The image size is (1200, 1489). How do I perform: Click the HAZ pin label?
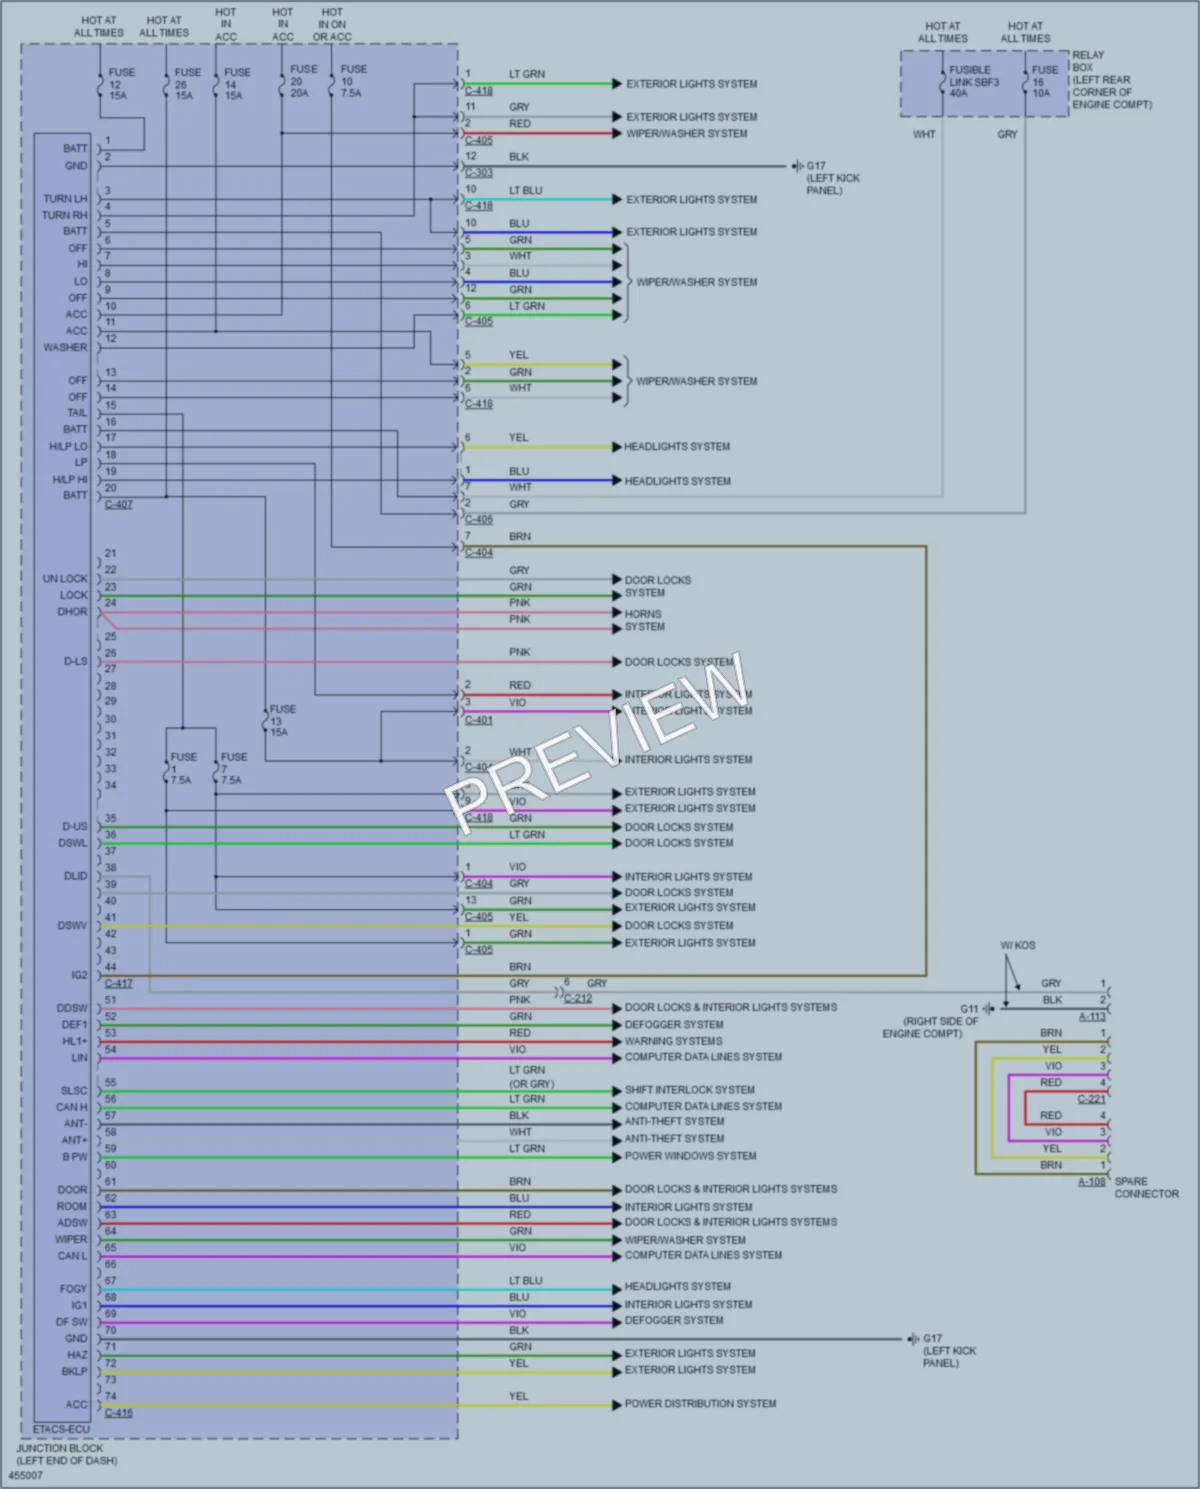tap(77, 1355)
